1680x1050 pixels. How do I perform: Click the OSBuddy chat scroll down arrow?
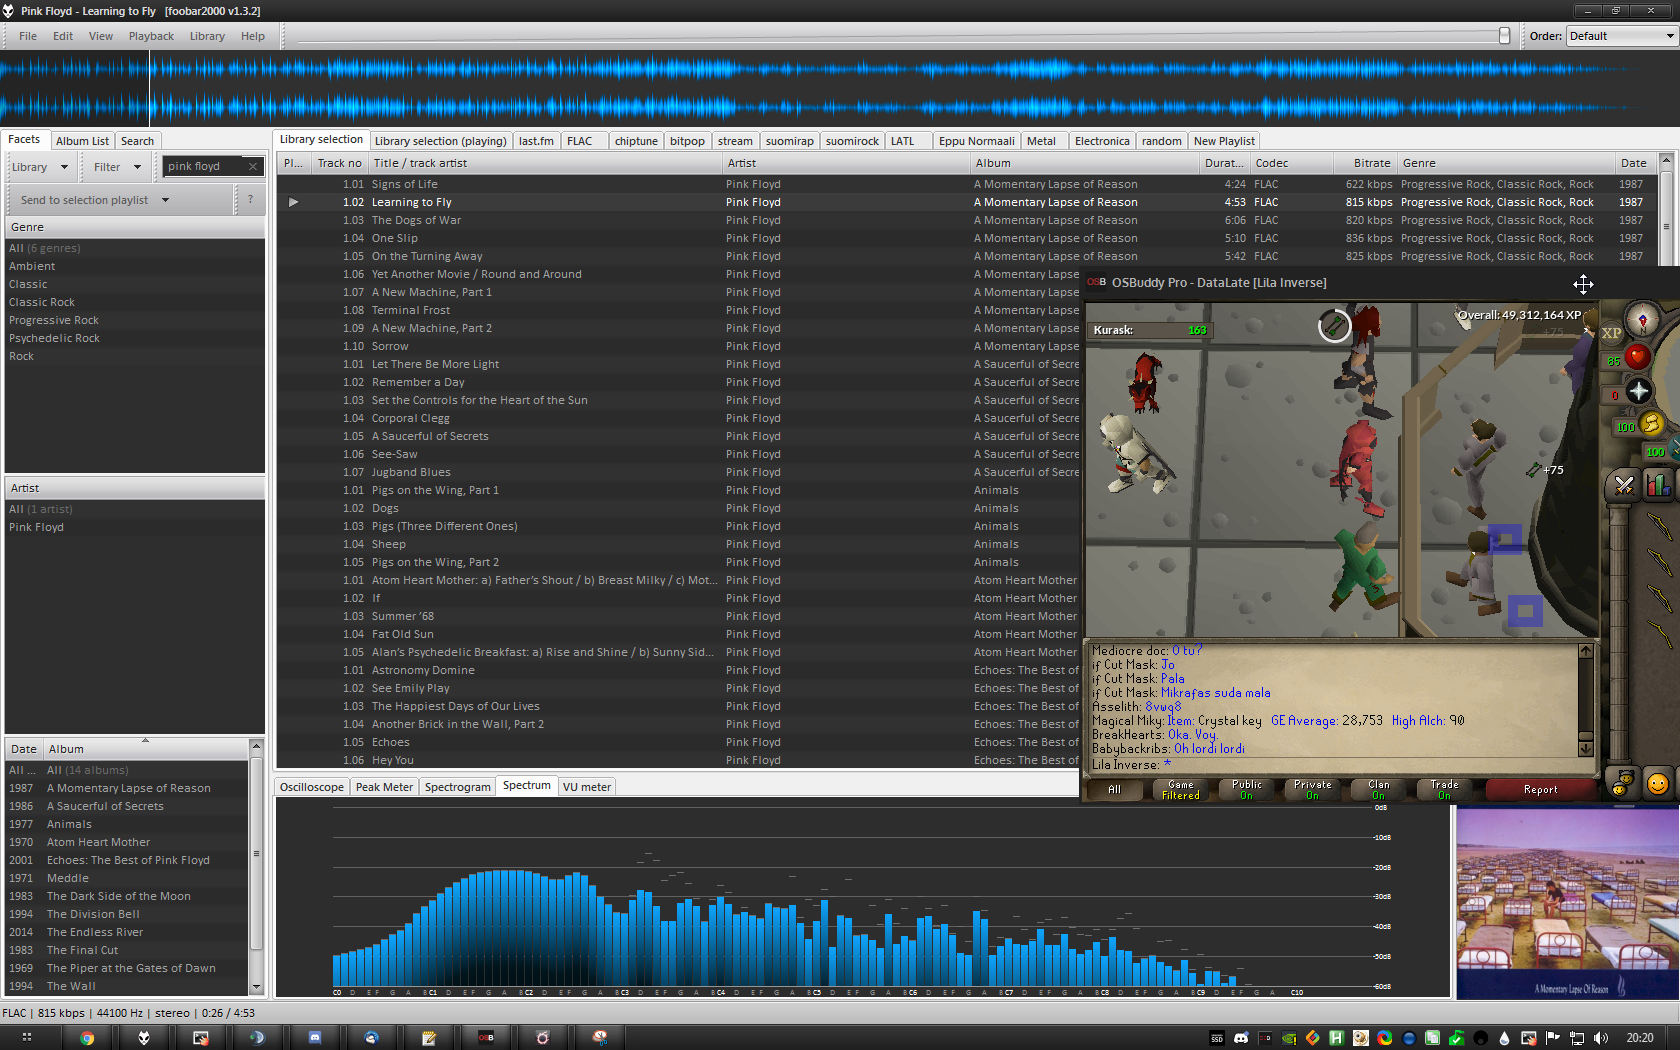coord(1585,748)
